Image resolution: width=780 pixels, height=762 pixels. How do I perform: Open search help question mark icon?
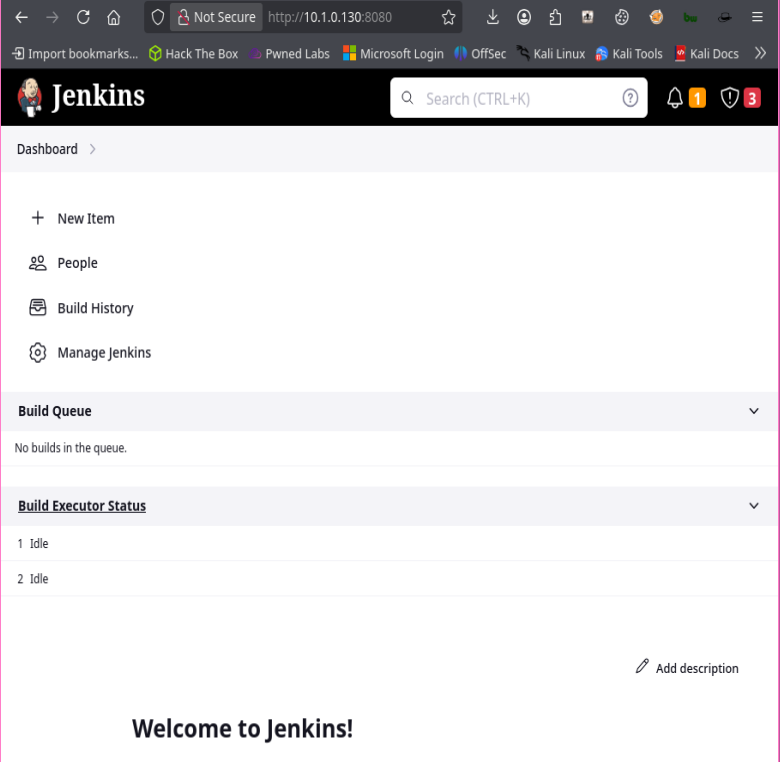[x=630, y=98]
